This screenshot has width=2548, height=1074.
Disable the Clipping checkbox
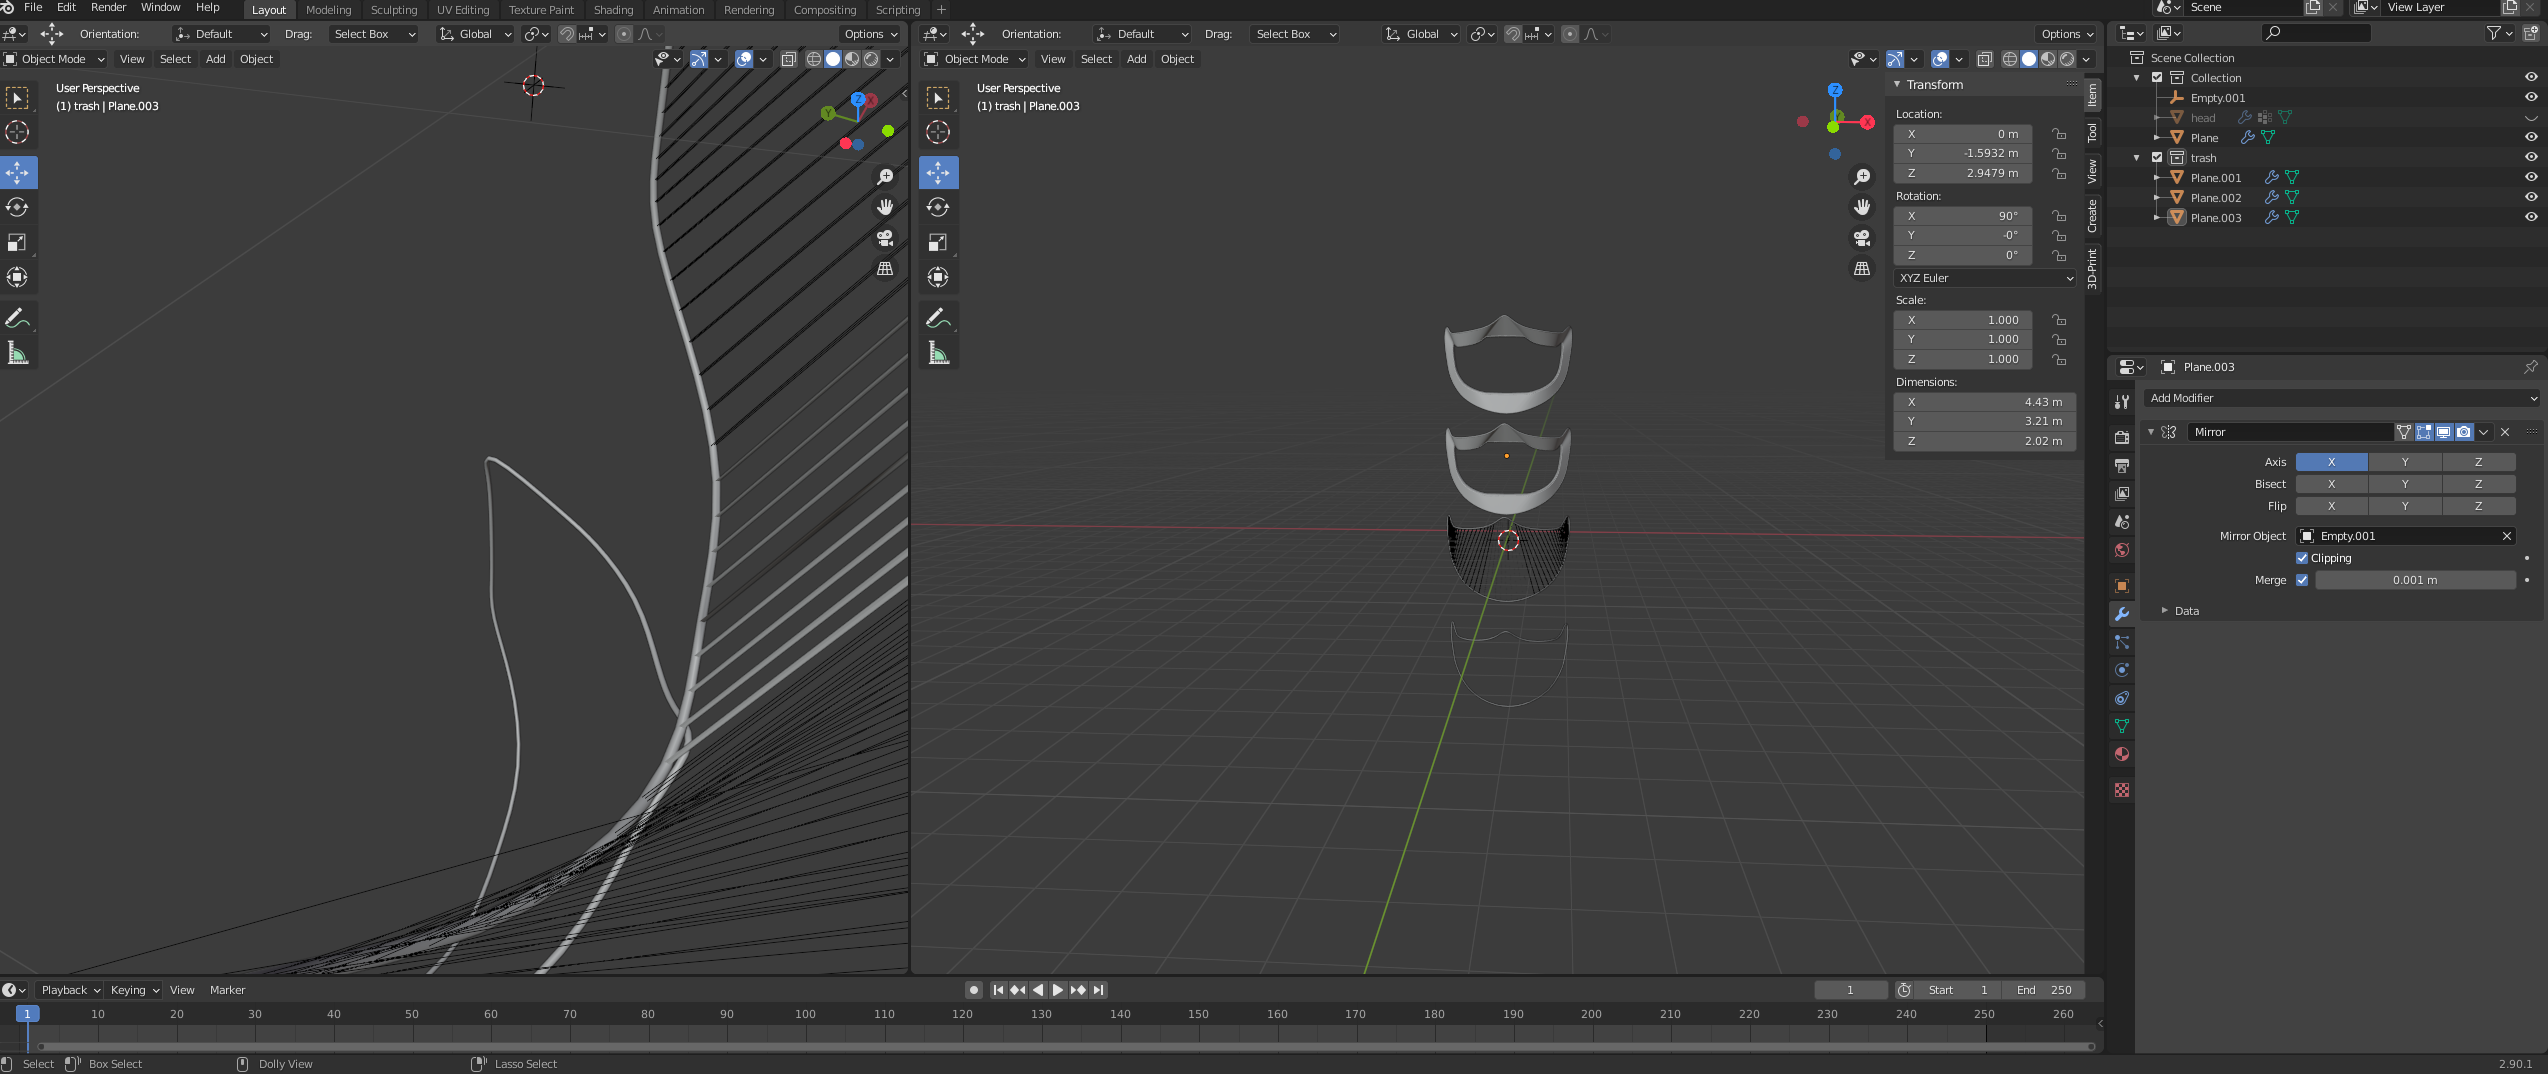point(2302,558)
